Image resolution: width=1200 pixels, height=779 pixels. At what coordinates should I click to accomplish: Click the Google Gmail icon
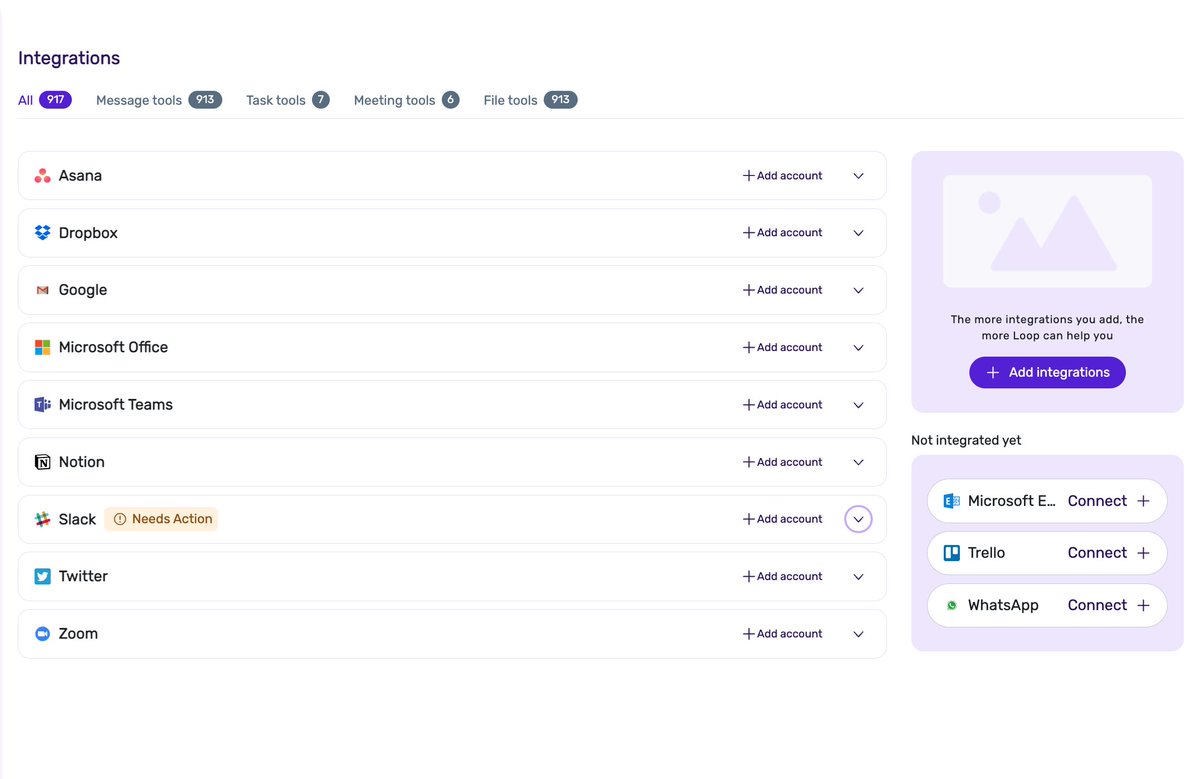tap(42, 290)
